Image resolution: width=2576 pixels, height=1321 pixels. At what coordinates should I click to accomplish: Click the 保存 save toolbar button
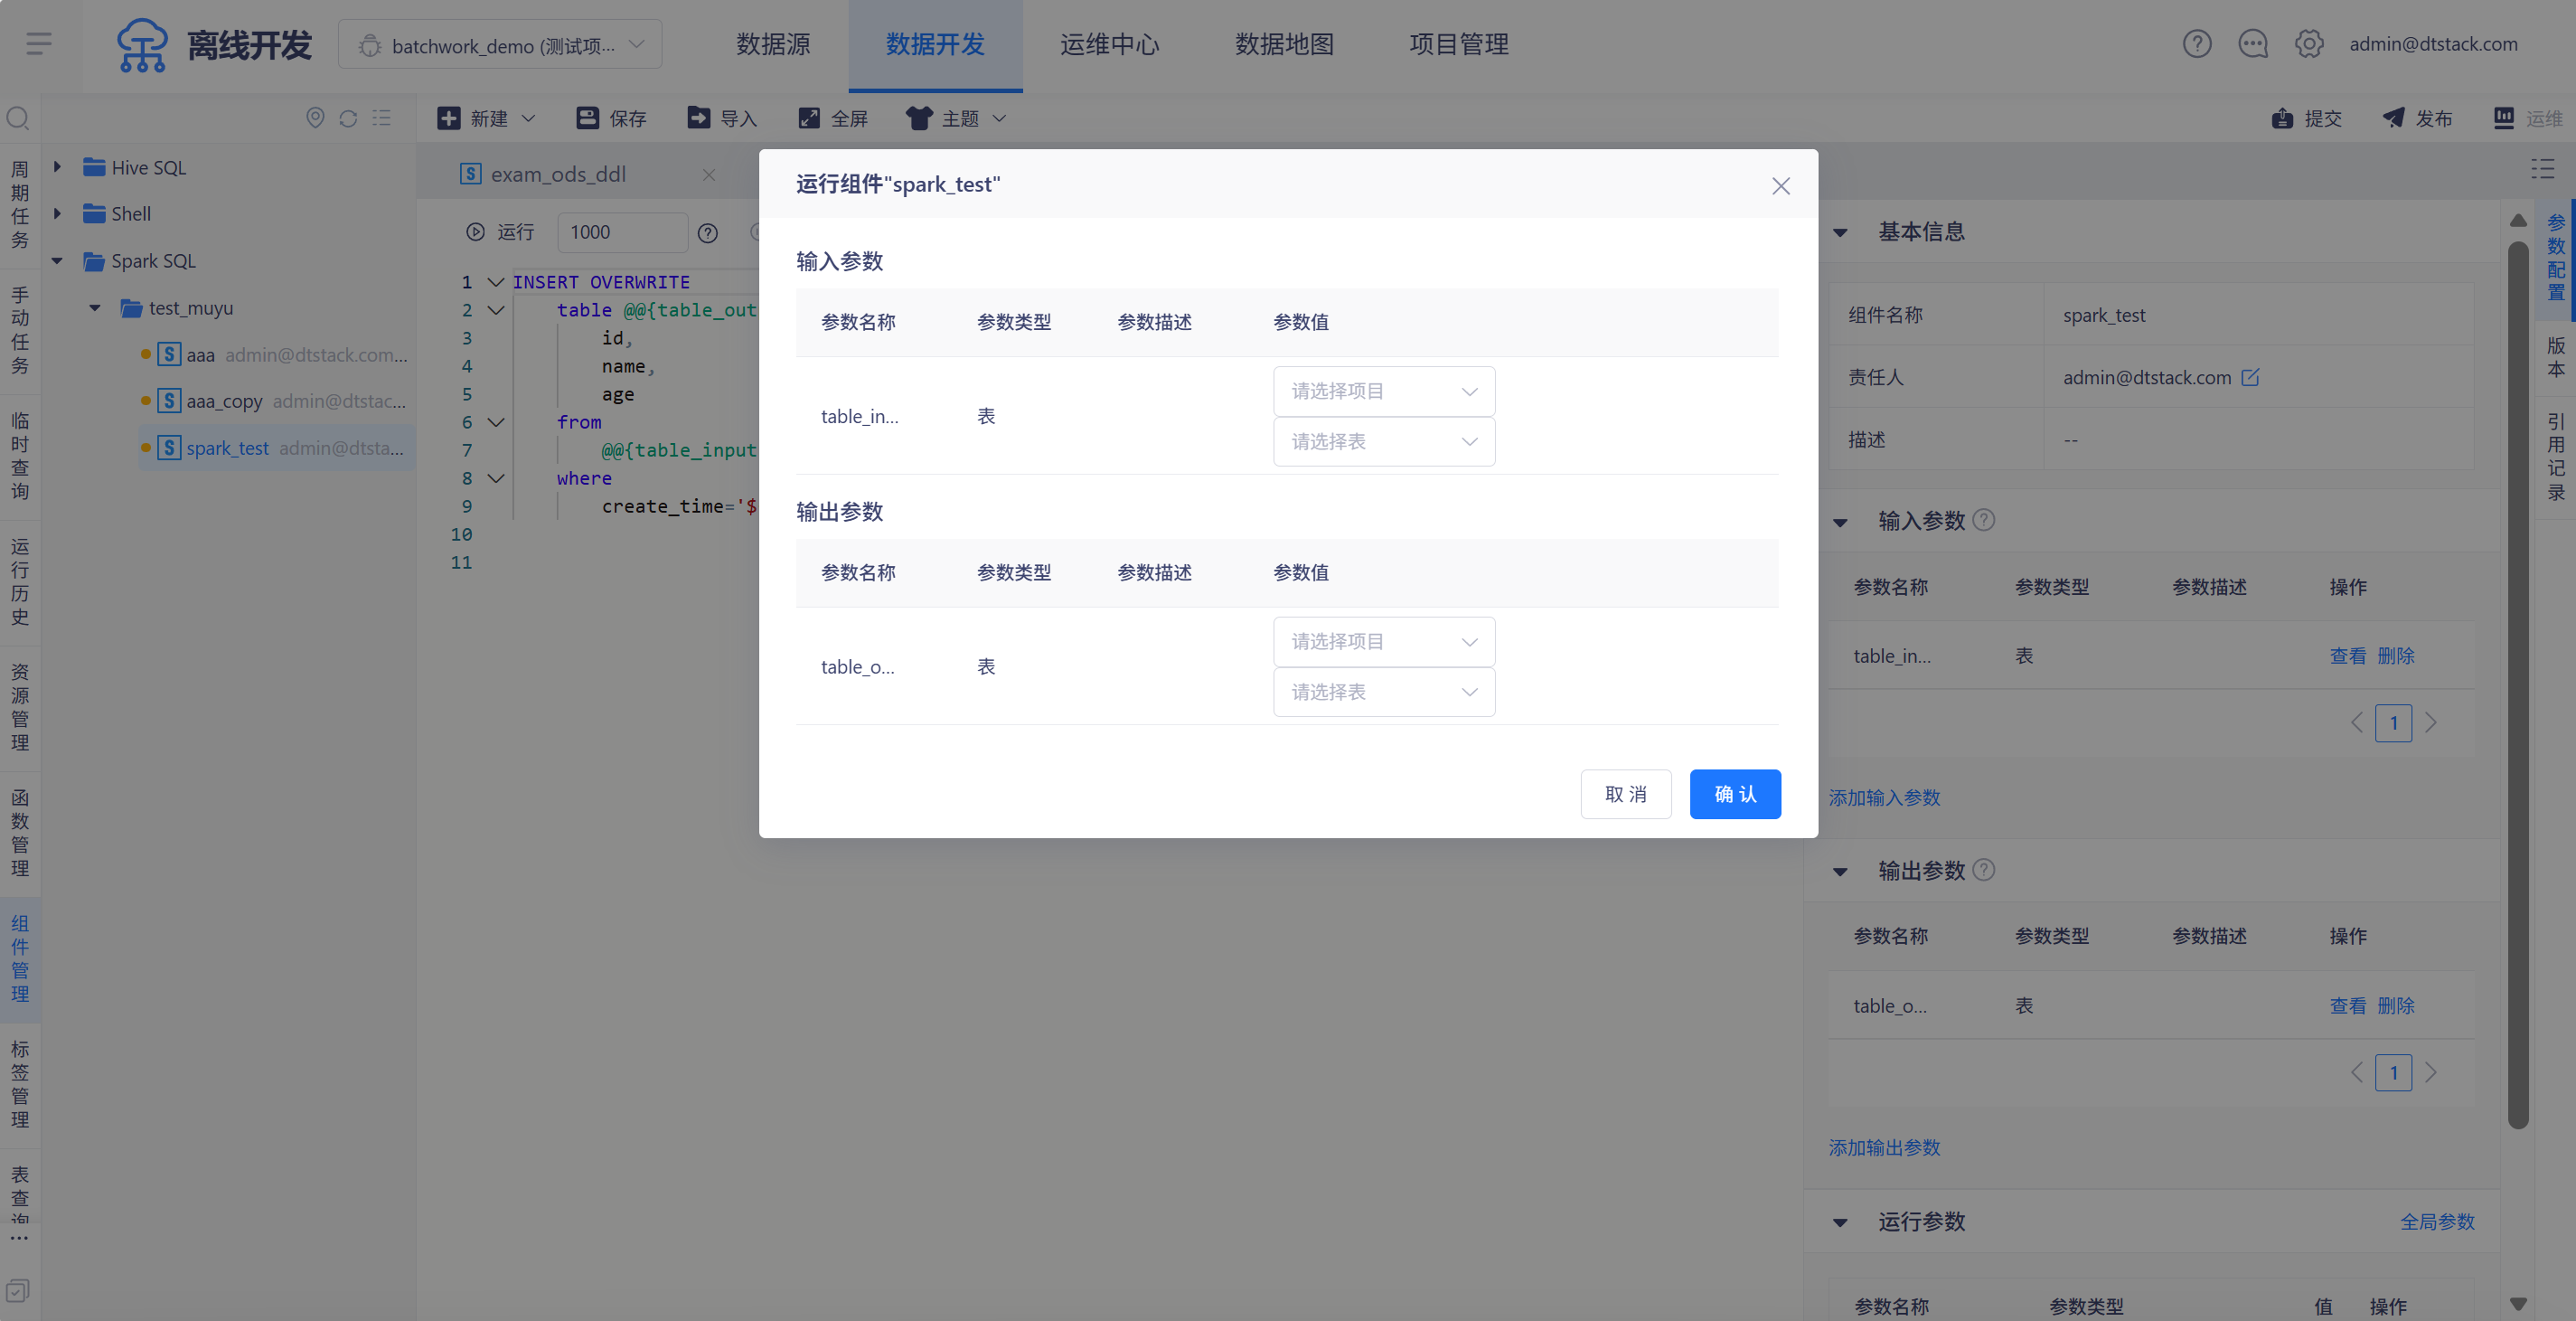click(x=611, y=119)
